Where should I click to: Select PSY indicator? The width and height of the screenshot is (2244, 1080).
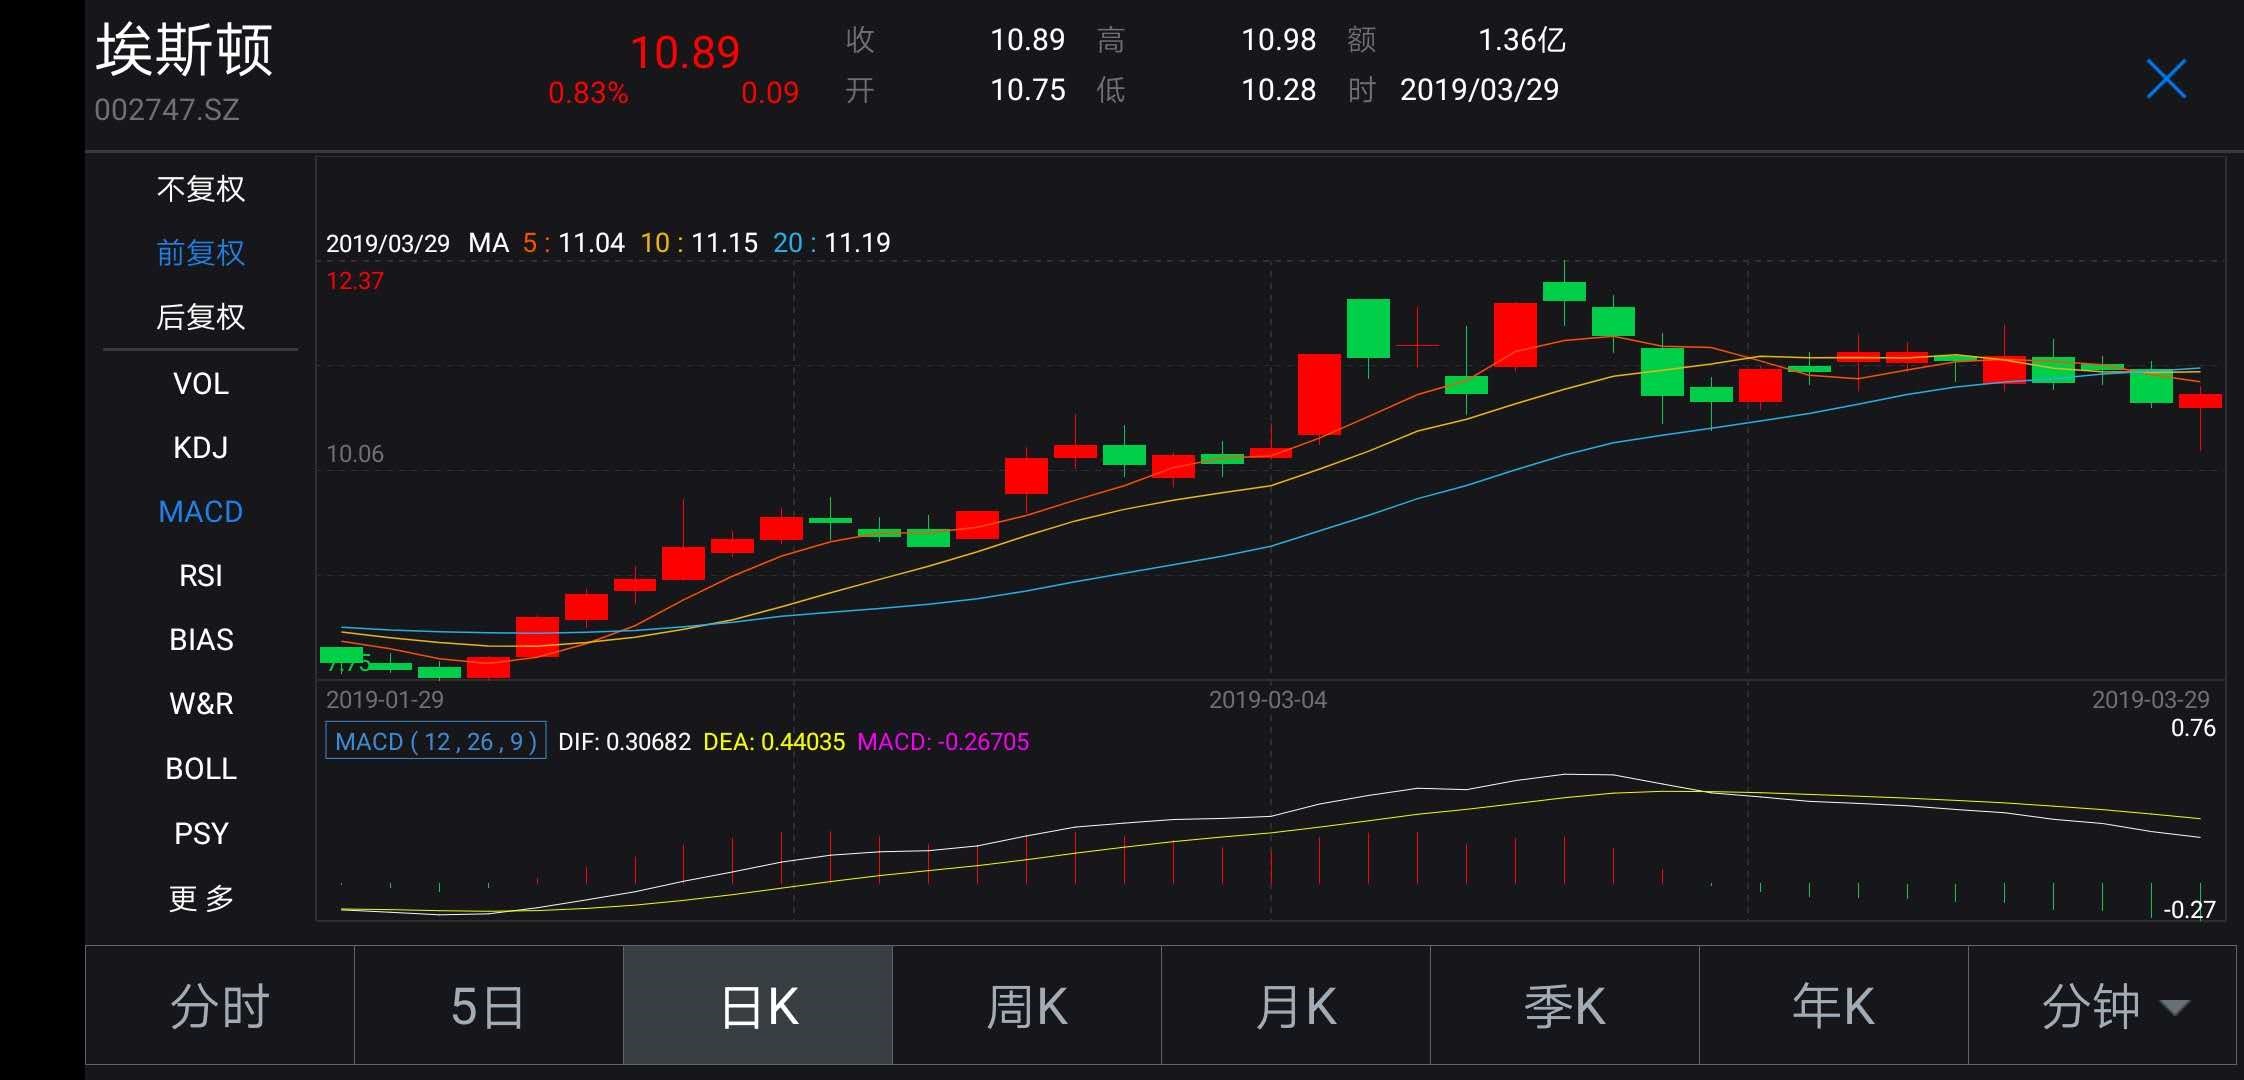click(x=201, y=833)
